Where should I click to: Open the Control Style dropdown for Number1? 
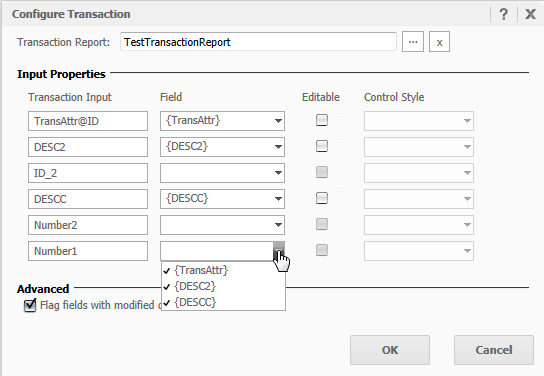tap(419, 251)
